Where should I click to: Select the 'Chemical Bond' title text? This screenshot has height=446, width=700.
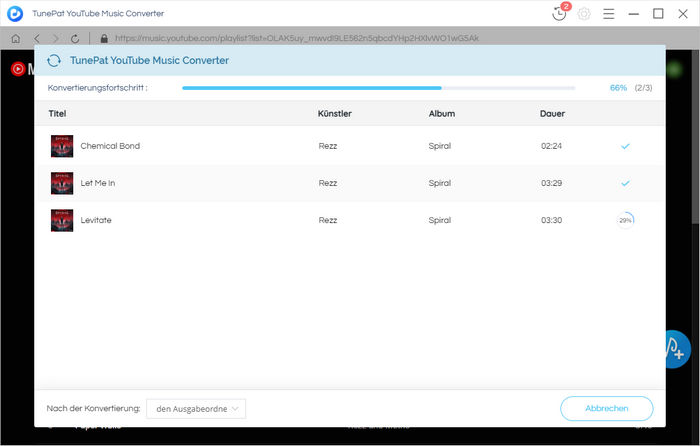click(110, 146)
